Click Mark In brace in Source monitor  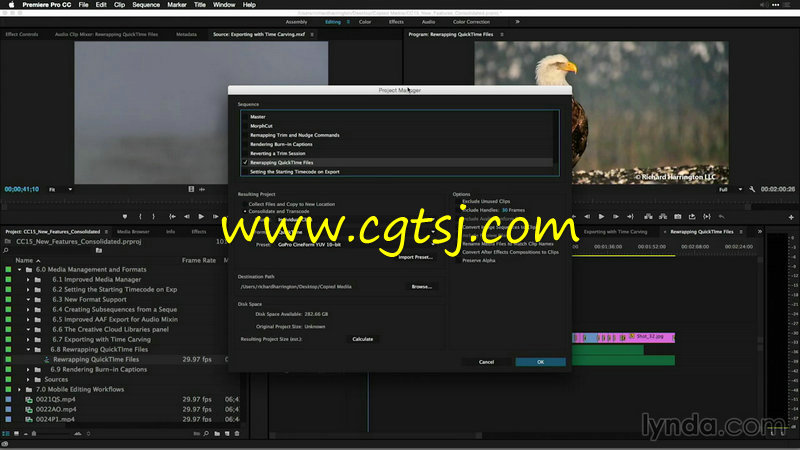140,217
